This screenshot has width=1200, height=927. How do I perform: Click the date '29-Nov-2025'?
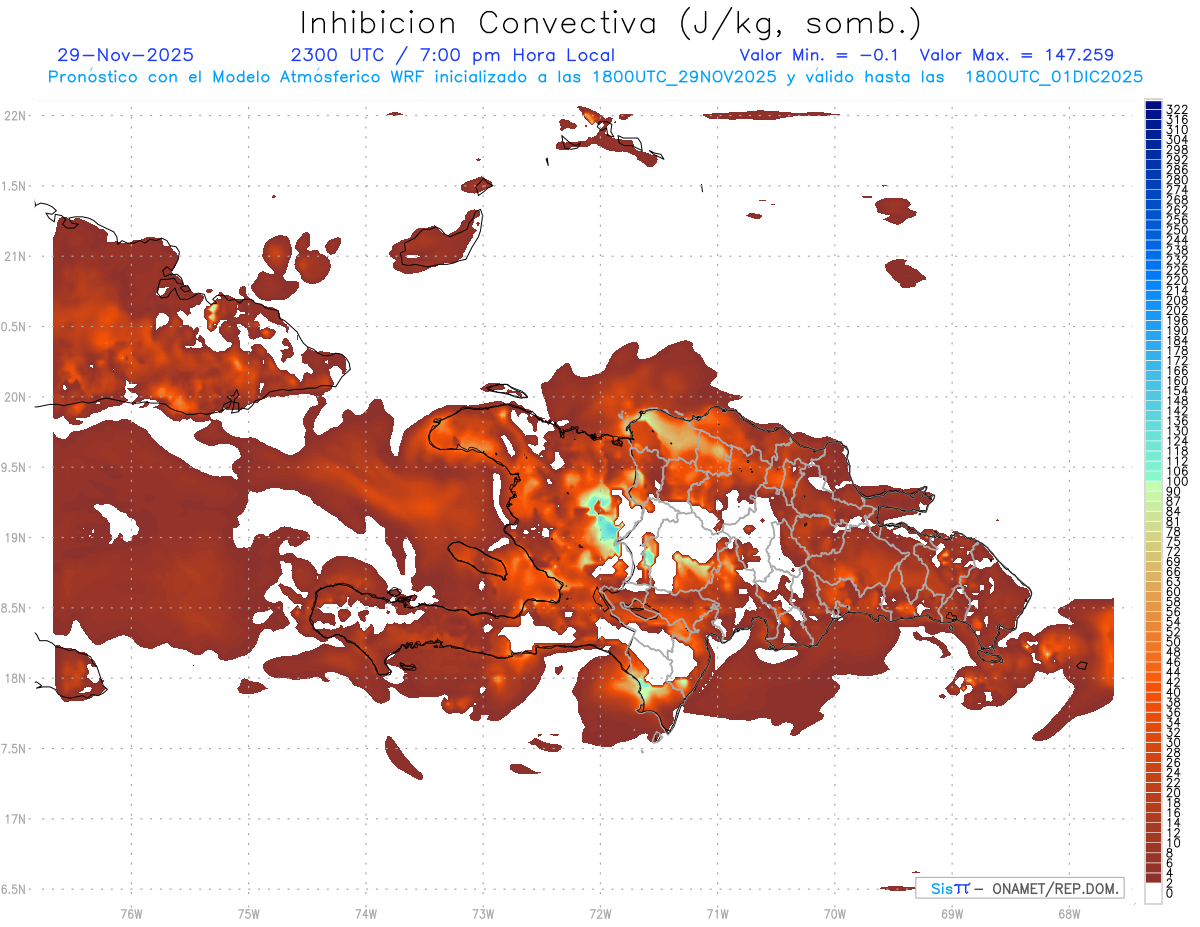click(x=126, y=55)
